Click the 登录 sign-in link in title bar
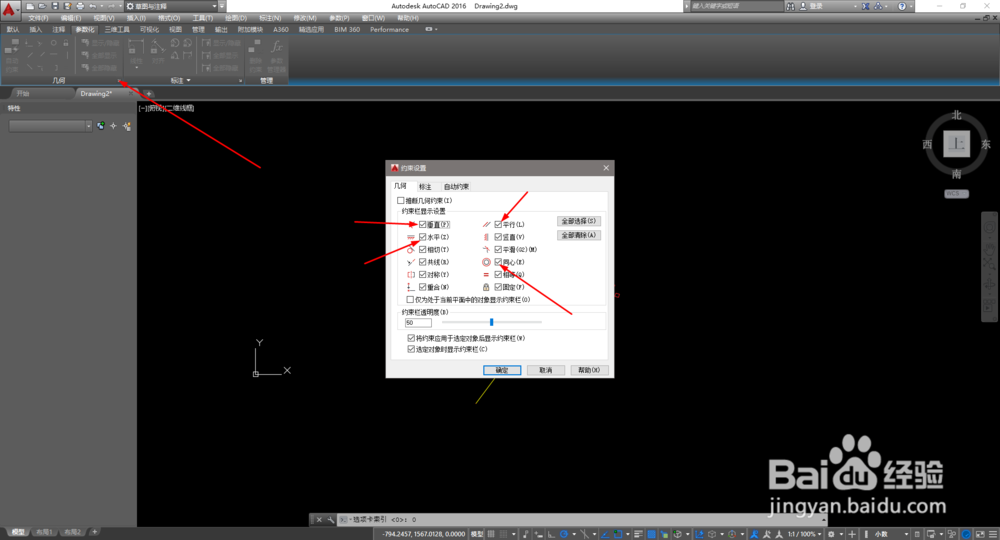The width and height of the screenshot is (1000, 540). [816, 6]
